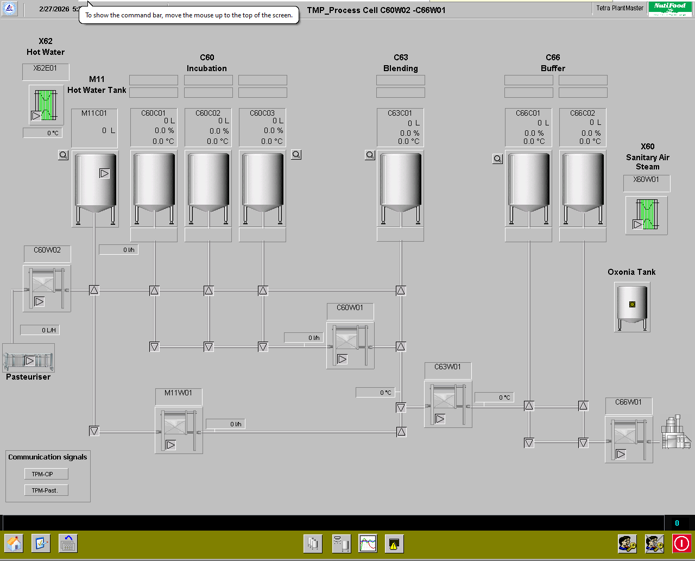Click the red power button in bottom toolbar
Screen dimensions: 695x561
click(681, 543)
